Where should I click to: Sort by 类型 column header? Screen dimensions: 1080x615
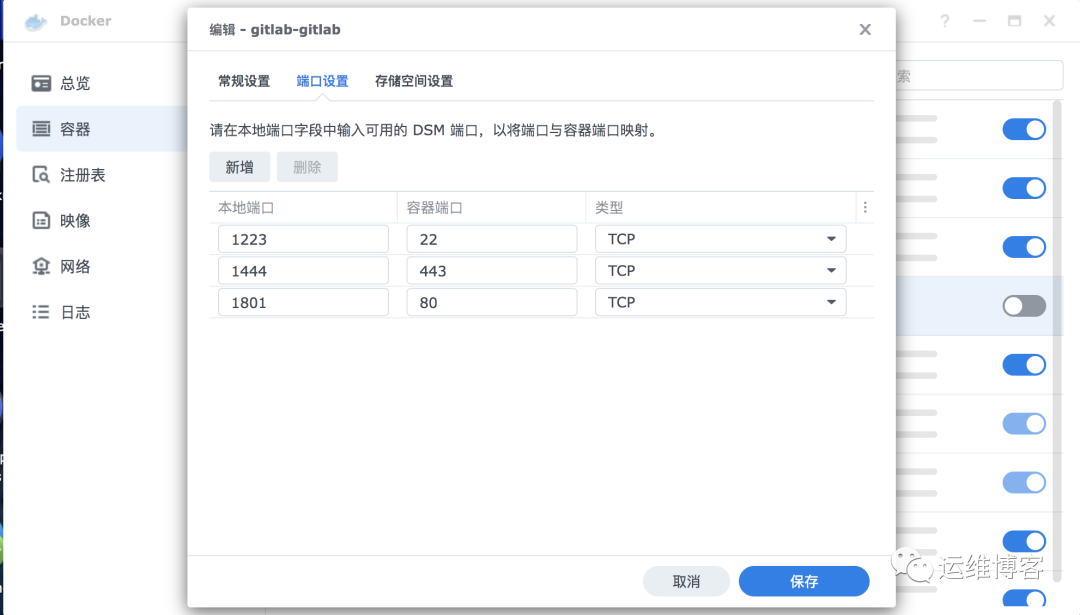(x=720, y=207)
